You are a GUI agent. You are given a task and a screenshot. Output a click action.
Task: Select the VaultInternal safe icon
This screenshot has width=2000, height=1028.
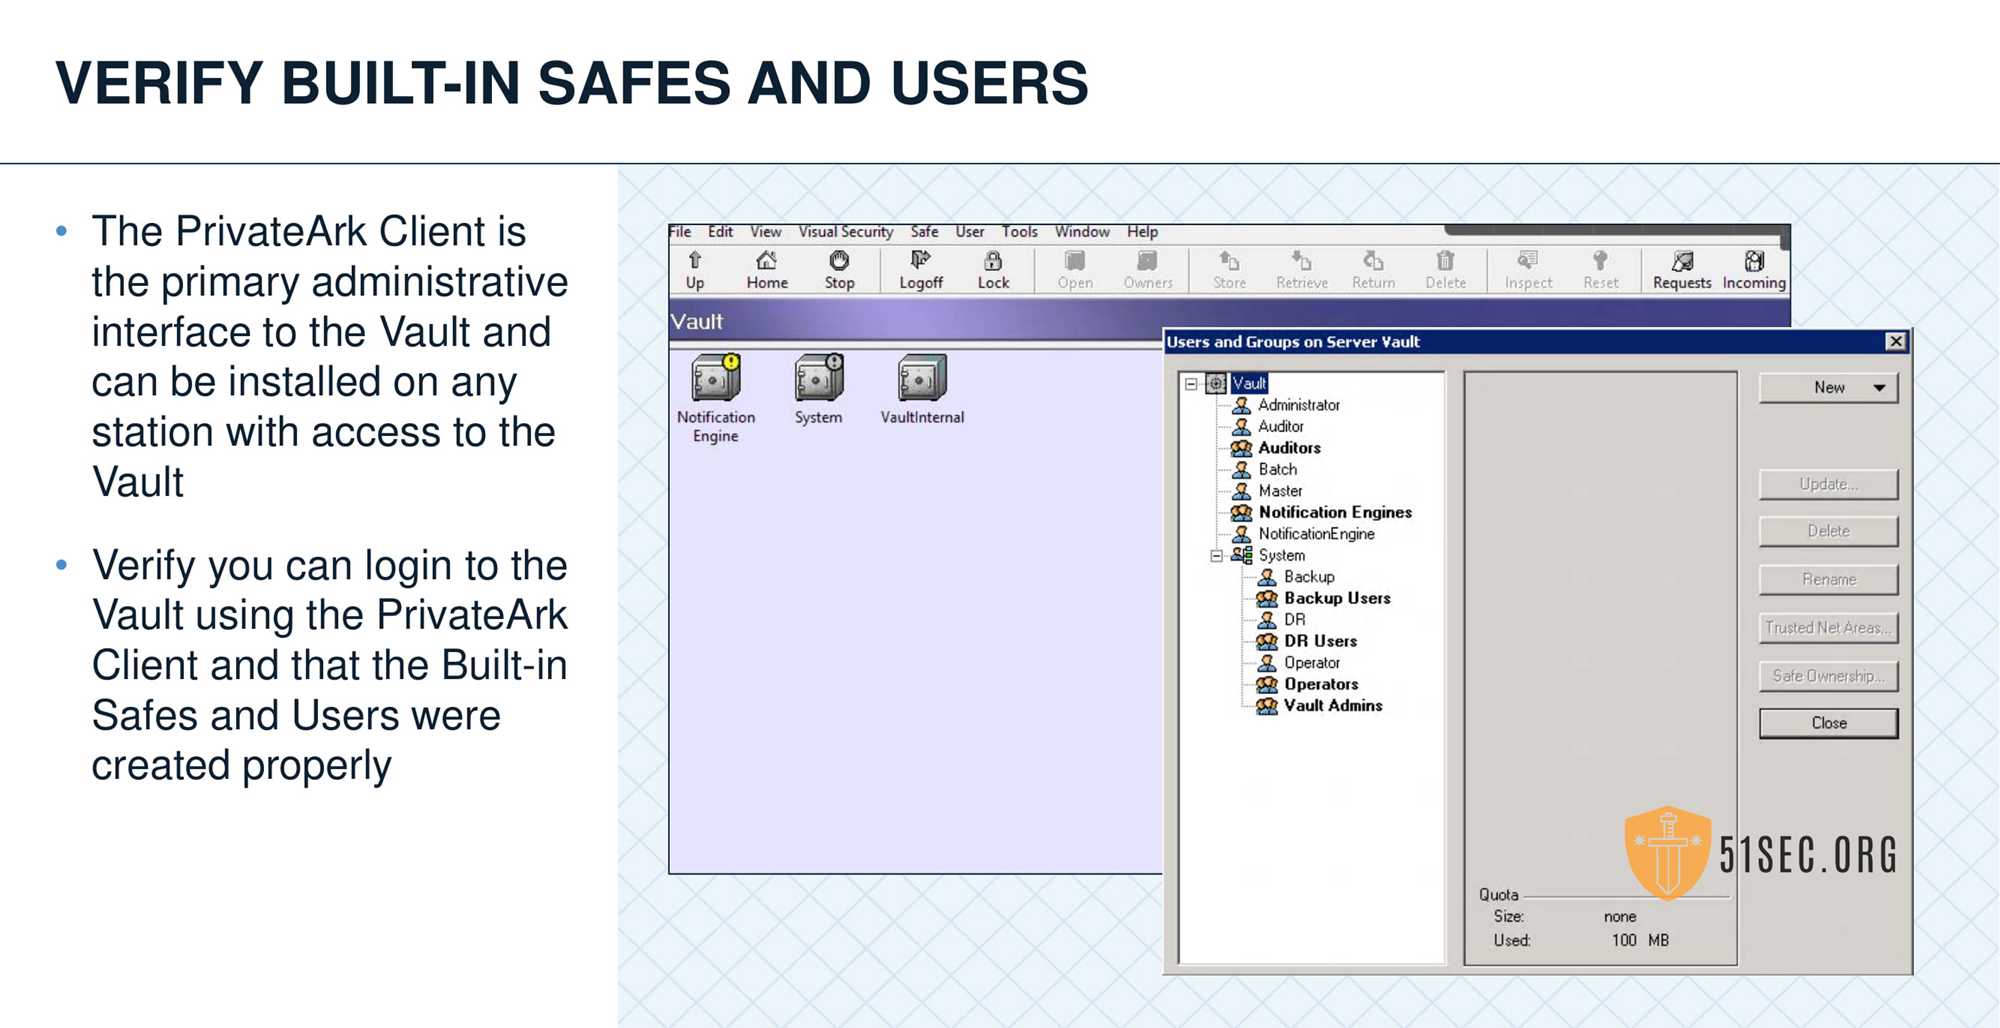tap(922, 379)
